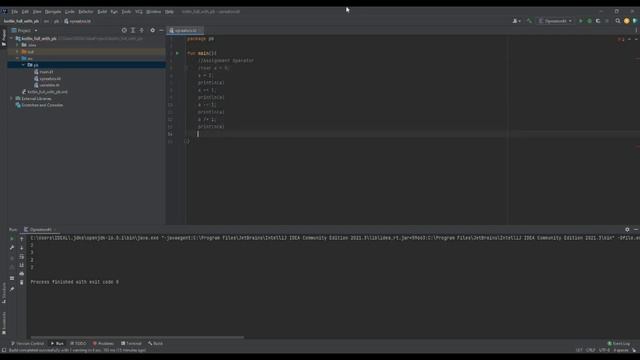640x360 pixels.
Task: Toggle the Project side tool button
Action: coord(4,38)
